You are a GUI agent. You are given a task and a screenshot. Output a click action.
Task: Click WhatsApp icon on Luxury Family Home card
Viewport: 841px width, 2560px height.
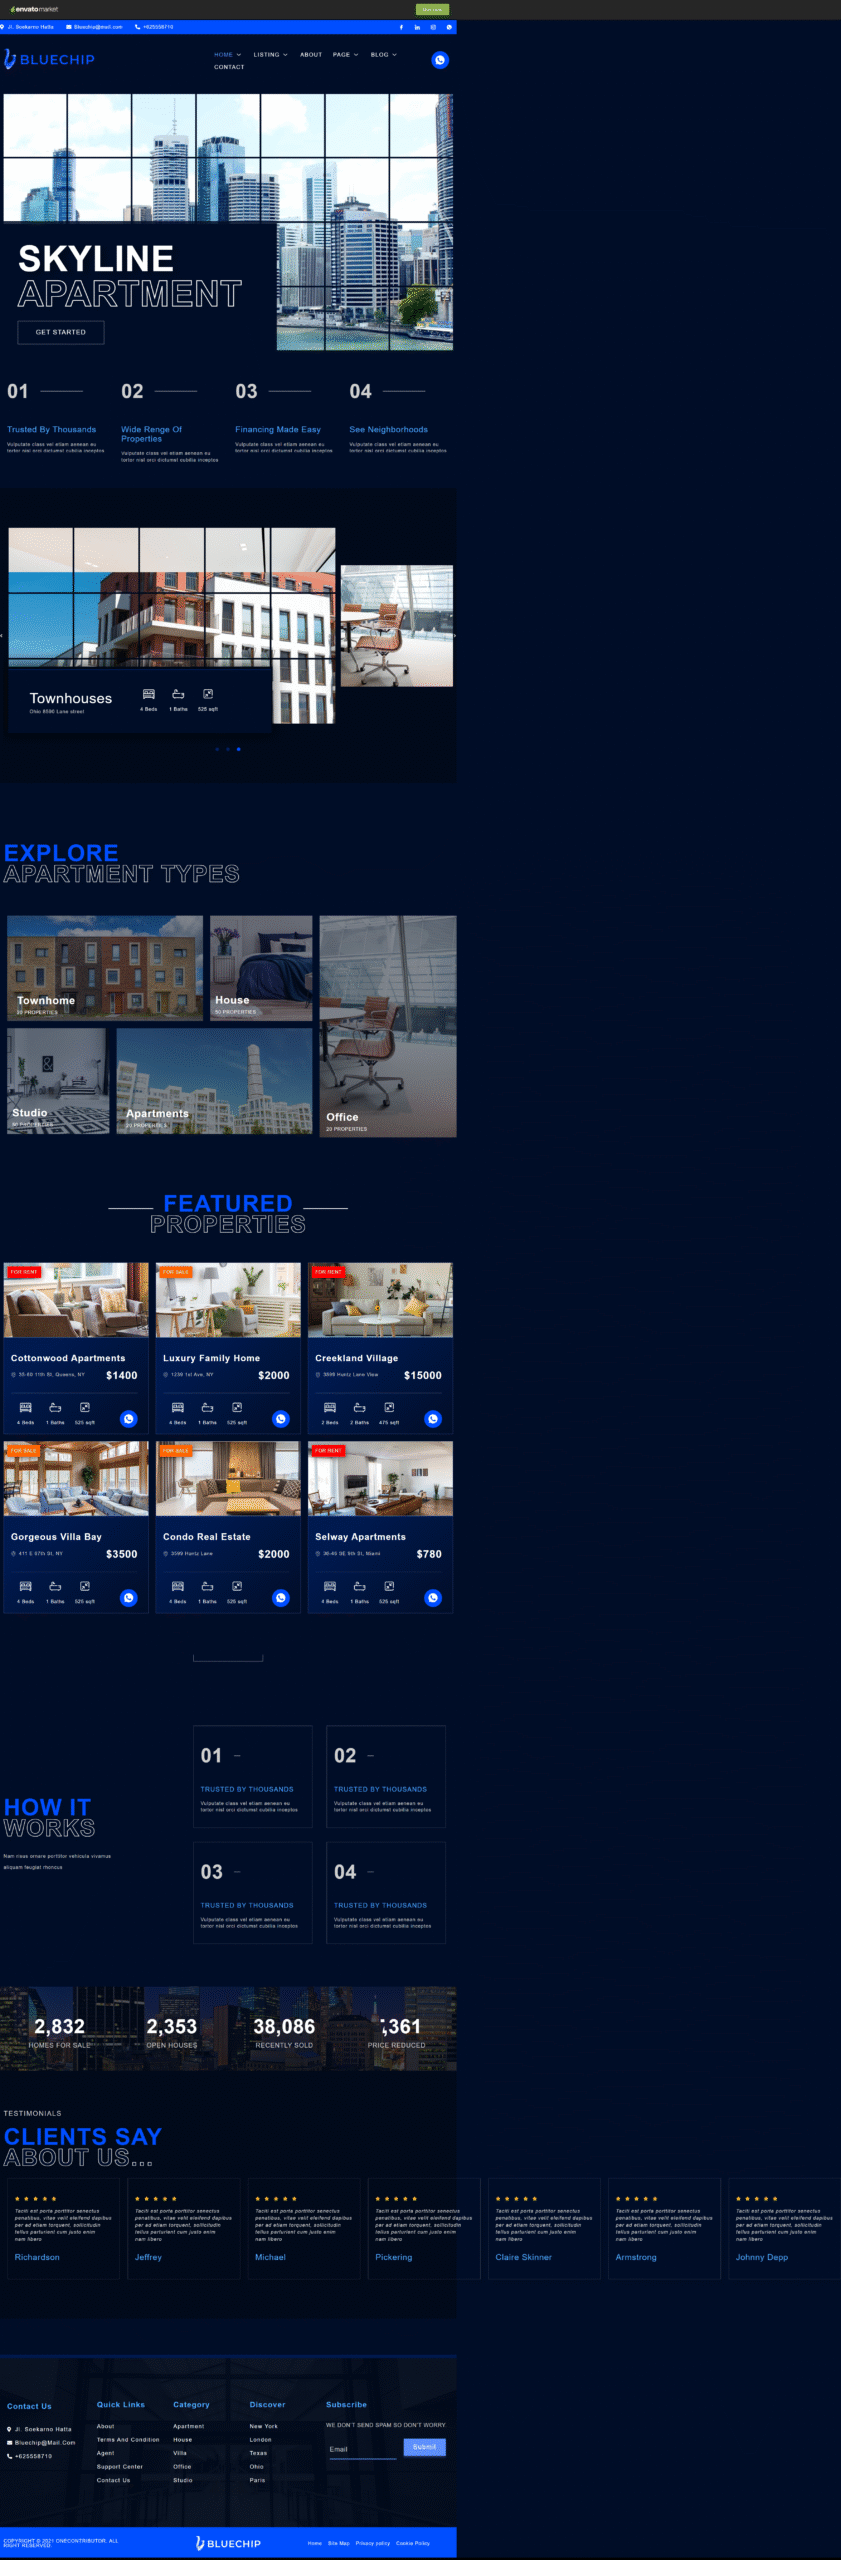(281, 1419)
